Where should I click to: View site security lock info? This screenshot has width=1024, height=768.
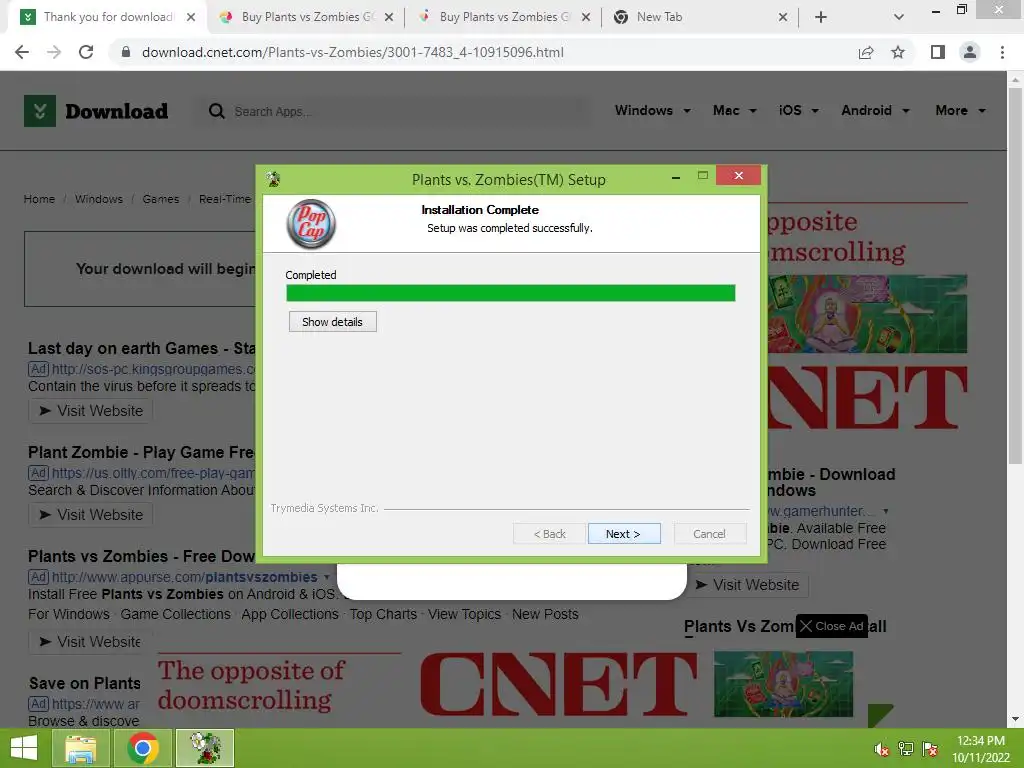[126, 52]
